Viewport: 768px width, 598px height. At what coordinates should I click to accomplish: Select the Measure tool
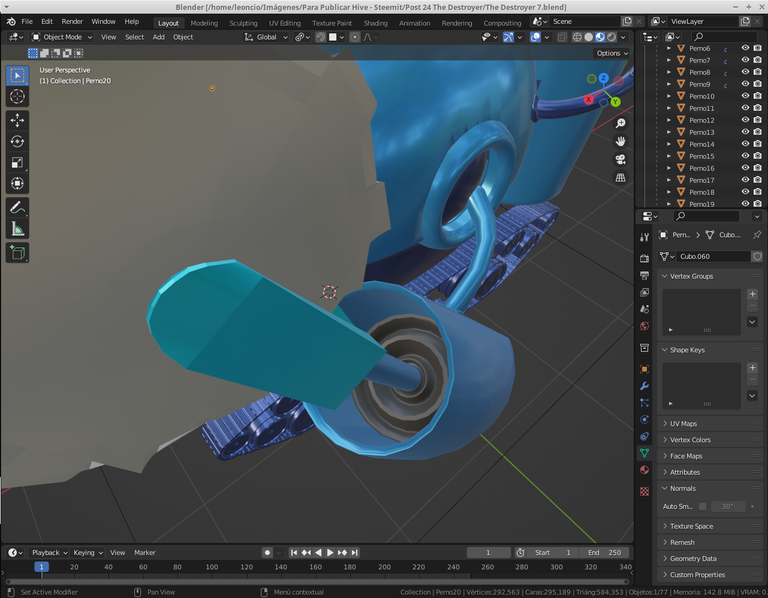pos(17,229)
